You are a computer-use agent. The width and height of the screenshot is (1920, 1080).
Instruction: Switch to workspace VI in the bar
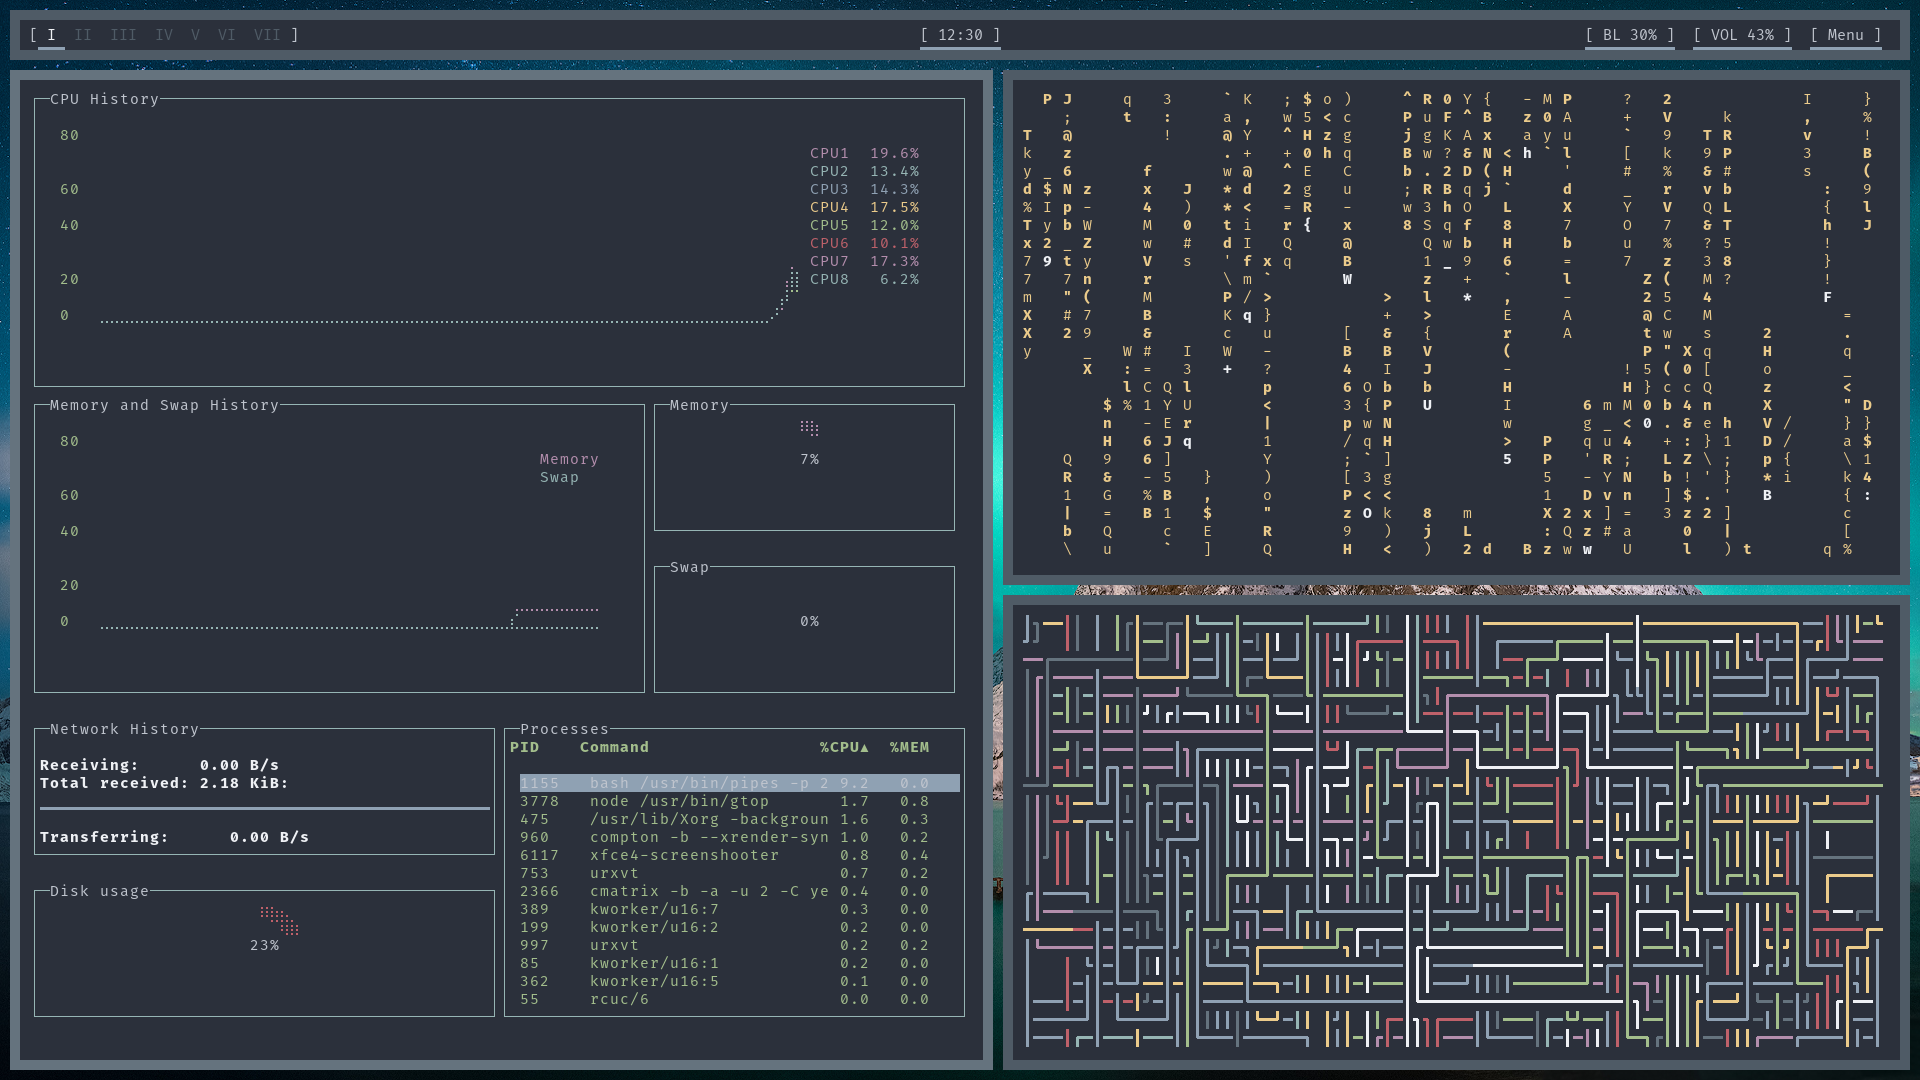[227, 35]
